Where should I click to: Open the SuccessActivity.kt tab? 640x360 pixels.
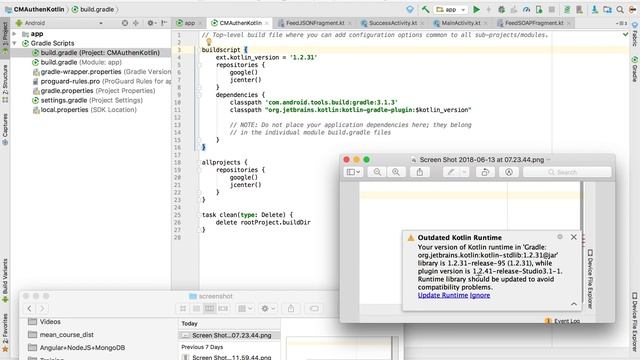[392, 23]
